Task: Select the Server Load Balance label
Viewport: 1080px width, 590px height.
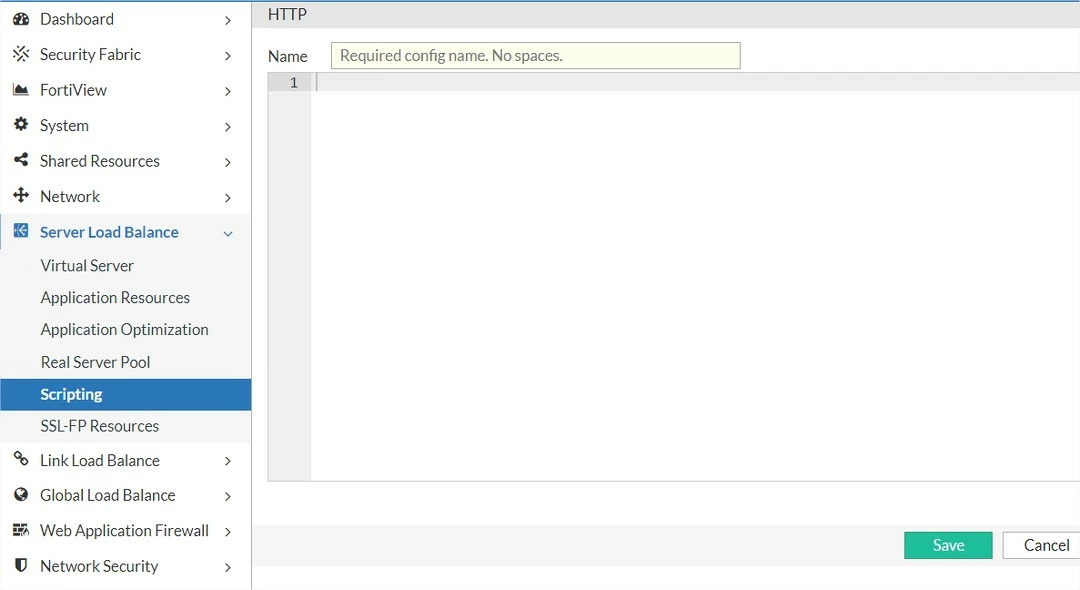Action: point(109,233)
